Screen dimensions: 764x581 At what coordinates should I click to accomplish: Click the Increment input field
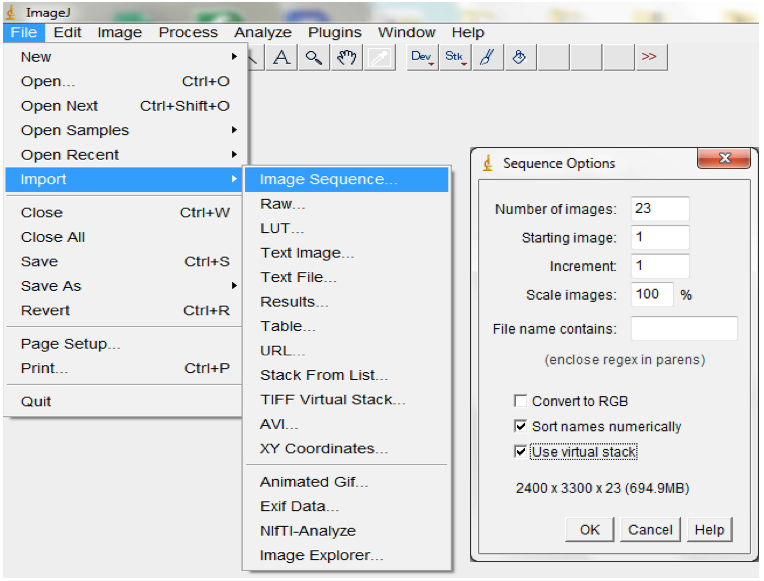(x=660, y=266)
